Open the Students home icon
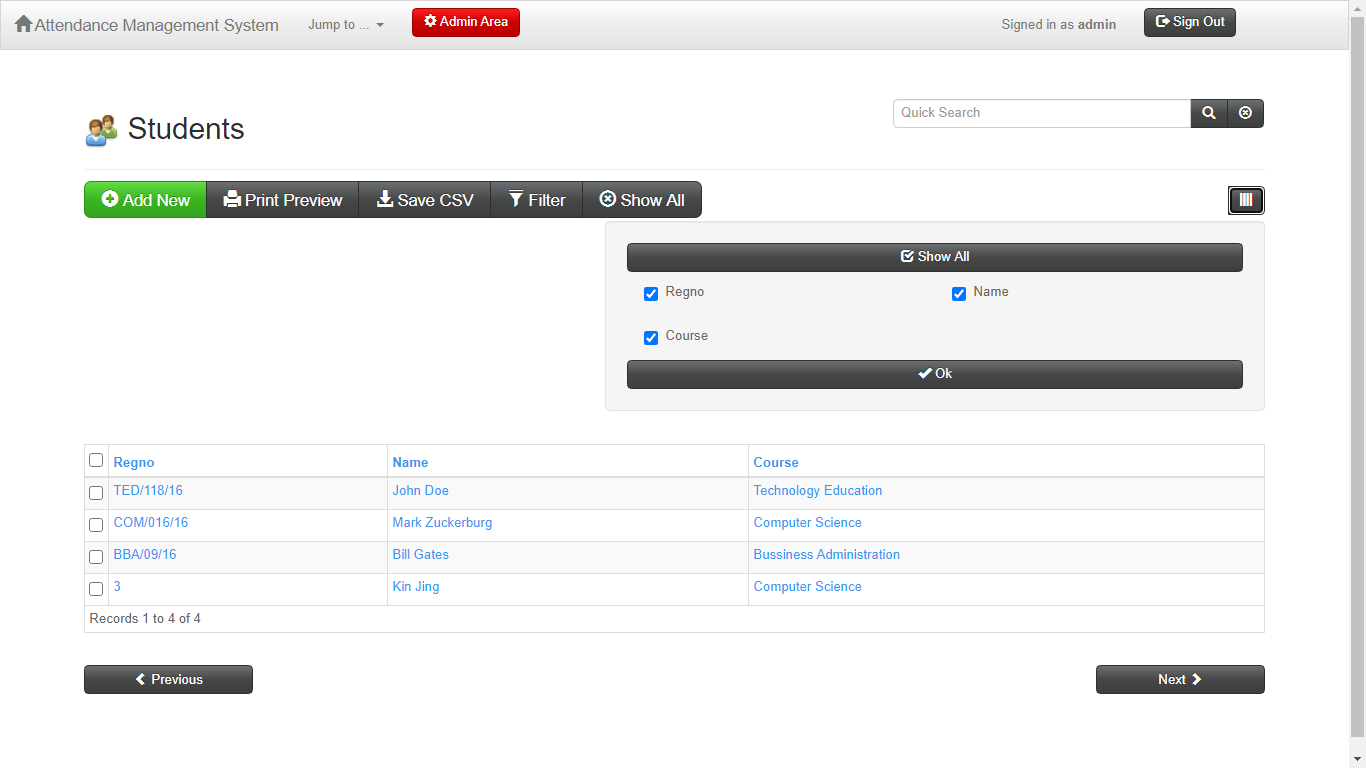 point(100,128)
